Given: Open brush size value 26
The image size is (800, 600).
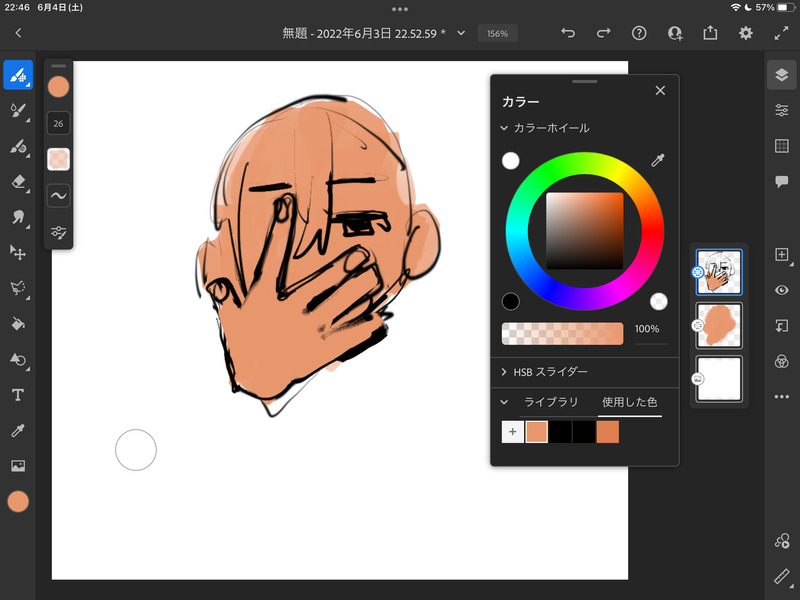Looking at the screenshot, I should tap(58, 123).
